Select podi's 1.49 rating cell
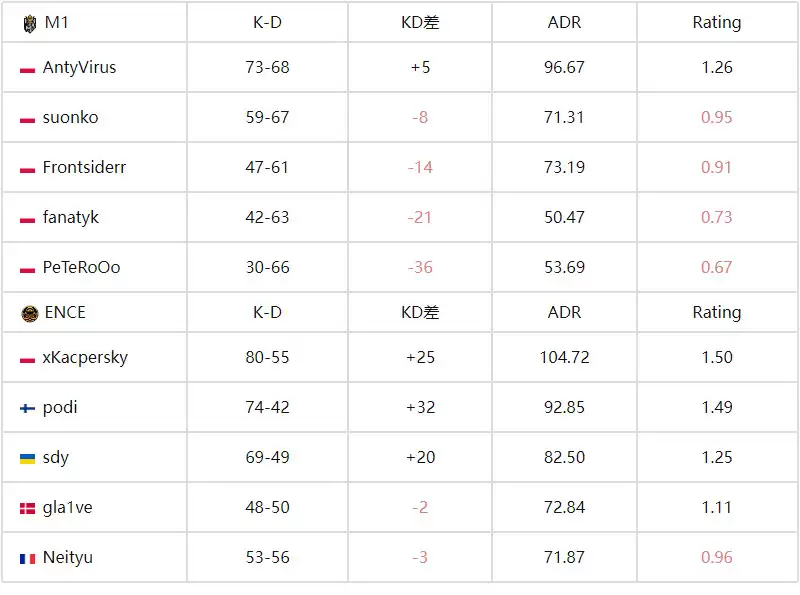800x595 pixels. (x=717, y=408)
